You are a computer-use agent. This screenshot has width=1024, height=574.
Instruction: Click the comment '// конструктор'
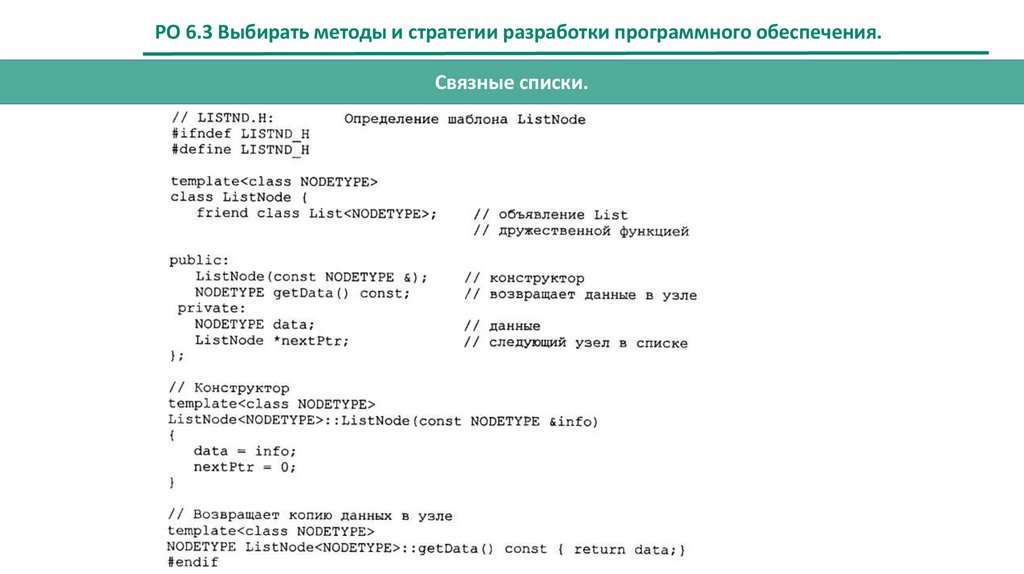tap(524, 279)
